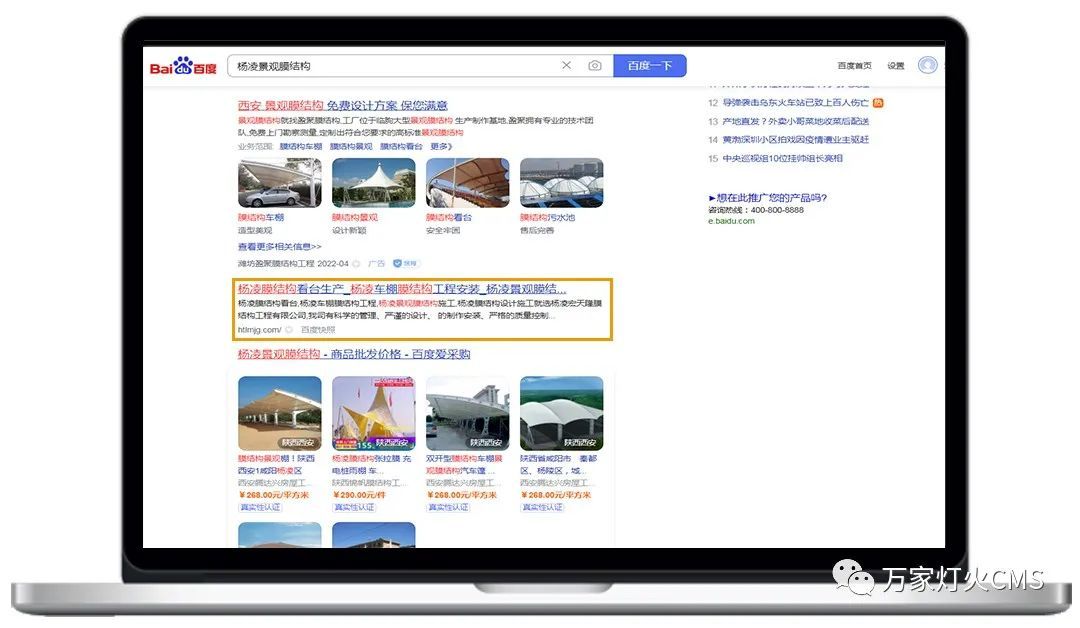This screenshot has width=1080, height=628.
Task: Open the 西安 景观膜结构 免费设计方案 result
Action: (342, 105)
